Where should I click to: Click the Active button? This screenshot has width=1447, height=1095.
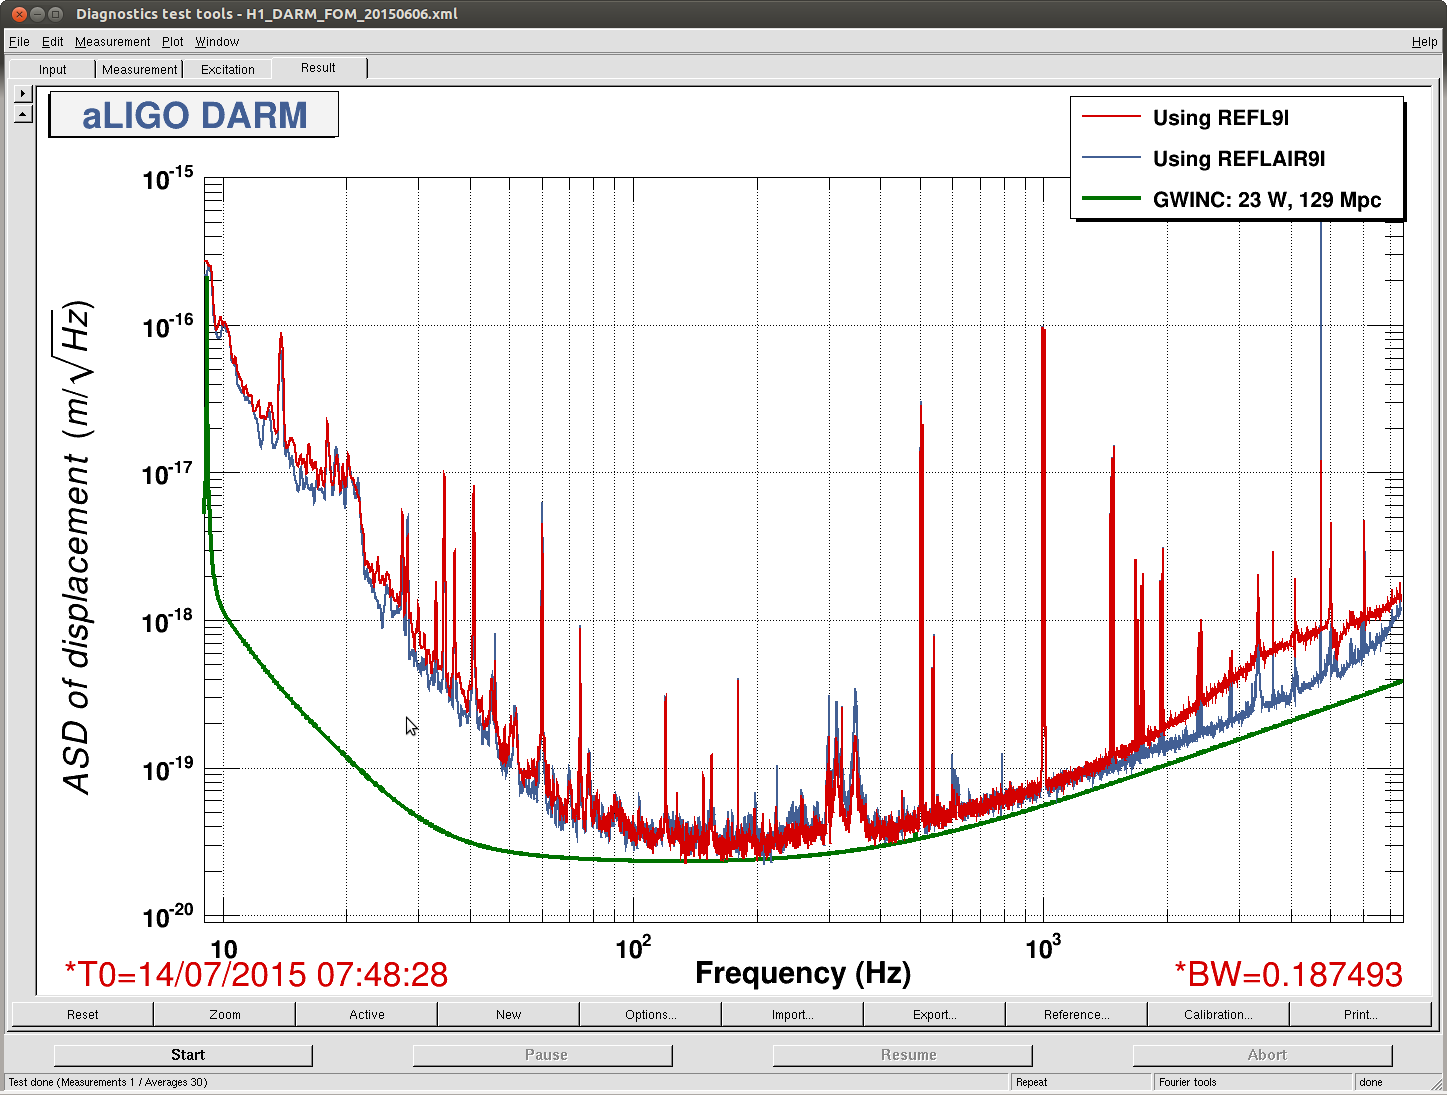coord(367,1014)
